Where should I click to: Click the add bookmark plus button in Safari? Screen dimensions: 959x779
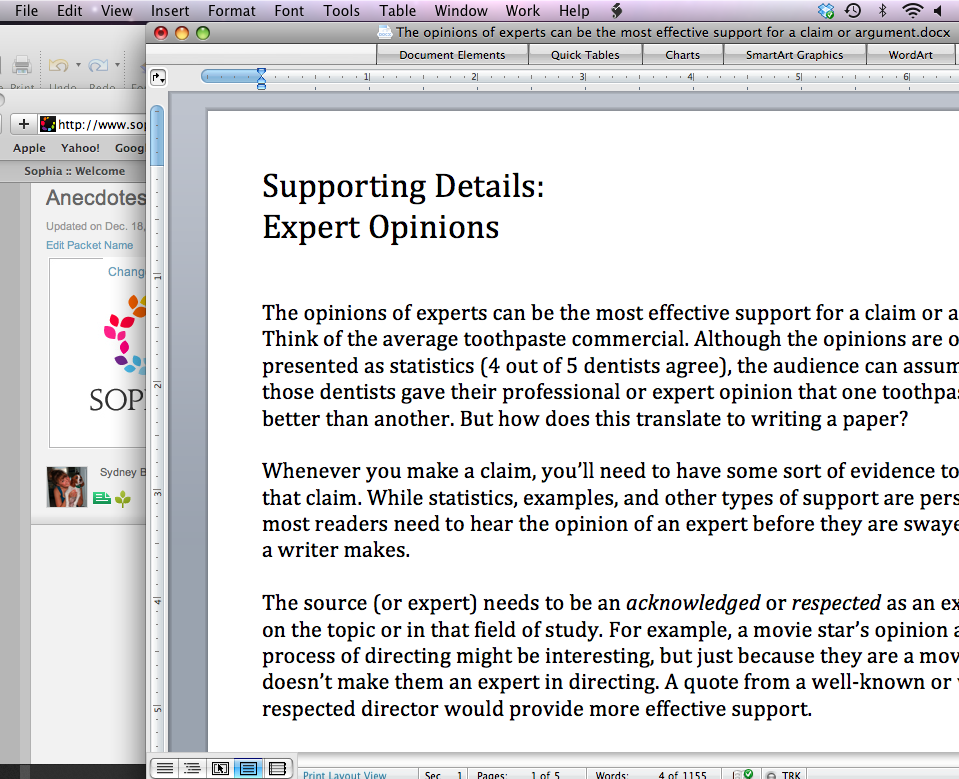[x=24, y=124]
